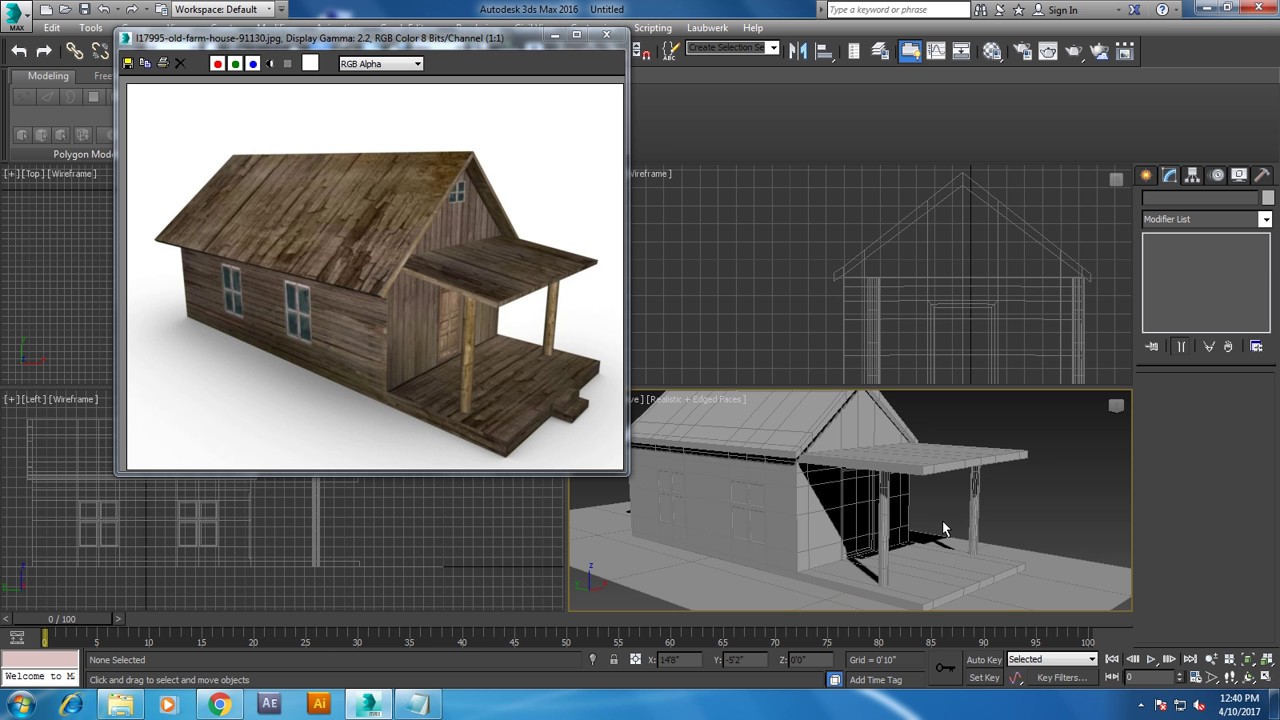
Task: Expand the RGB Alpha channel dropdown
Action: click(380, 64)
